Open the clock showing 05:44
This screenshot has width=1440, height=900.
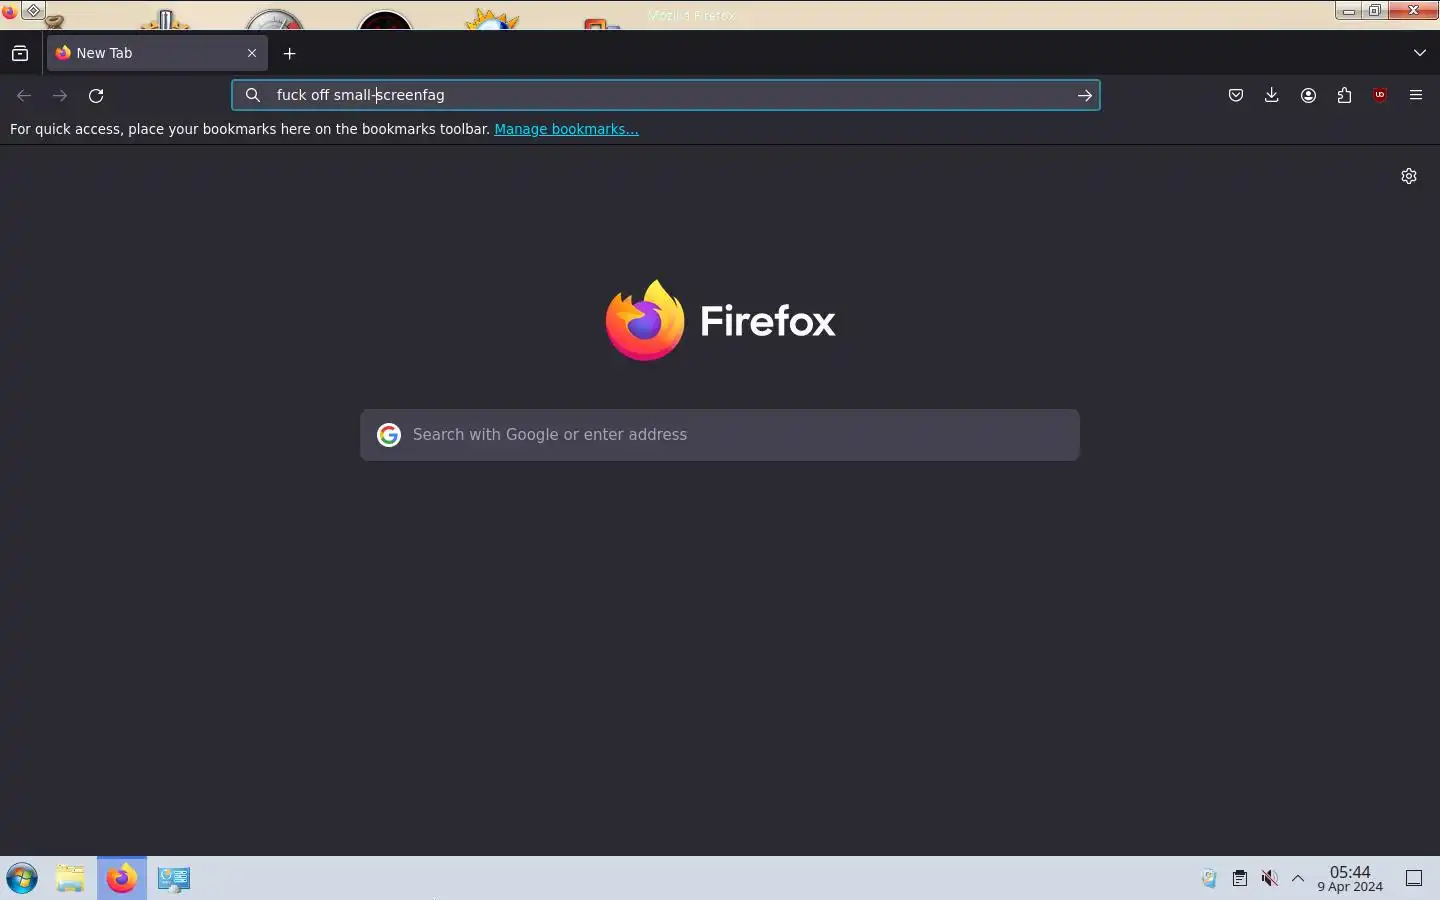pyautogui.click(x=1350, y=879)
